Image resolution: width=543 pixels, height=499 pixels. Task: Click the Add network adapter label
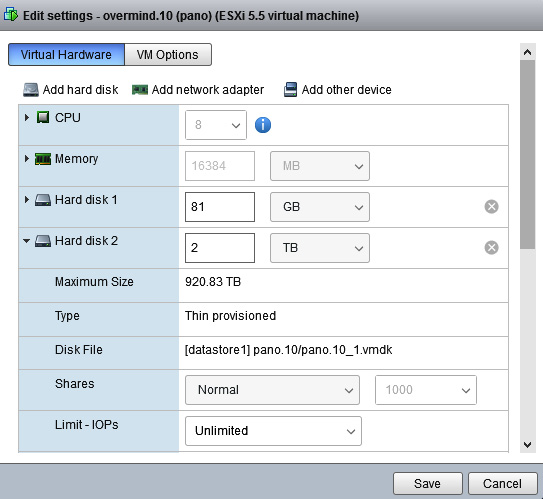[208, 90]
